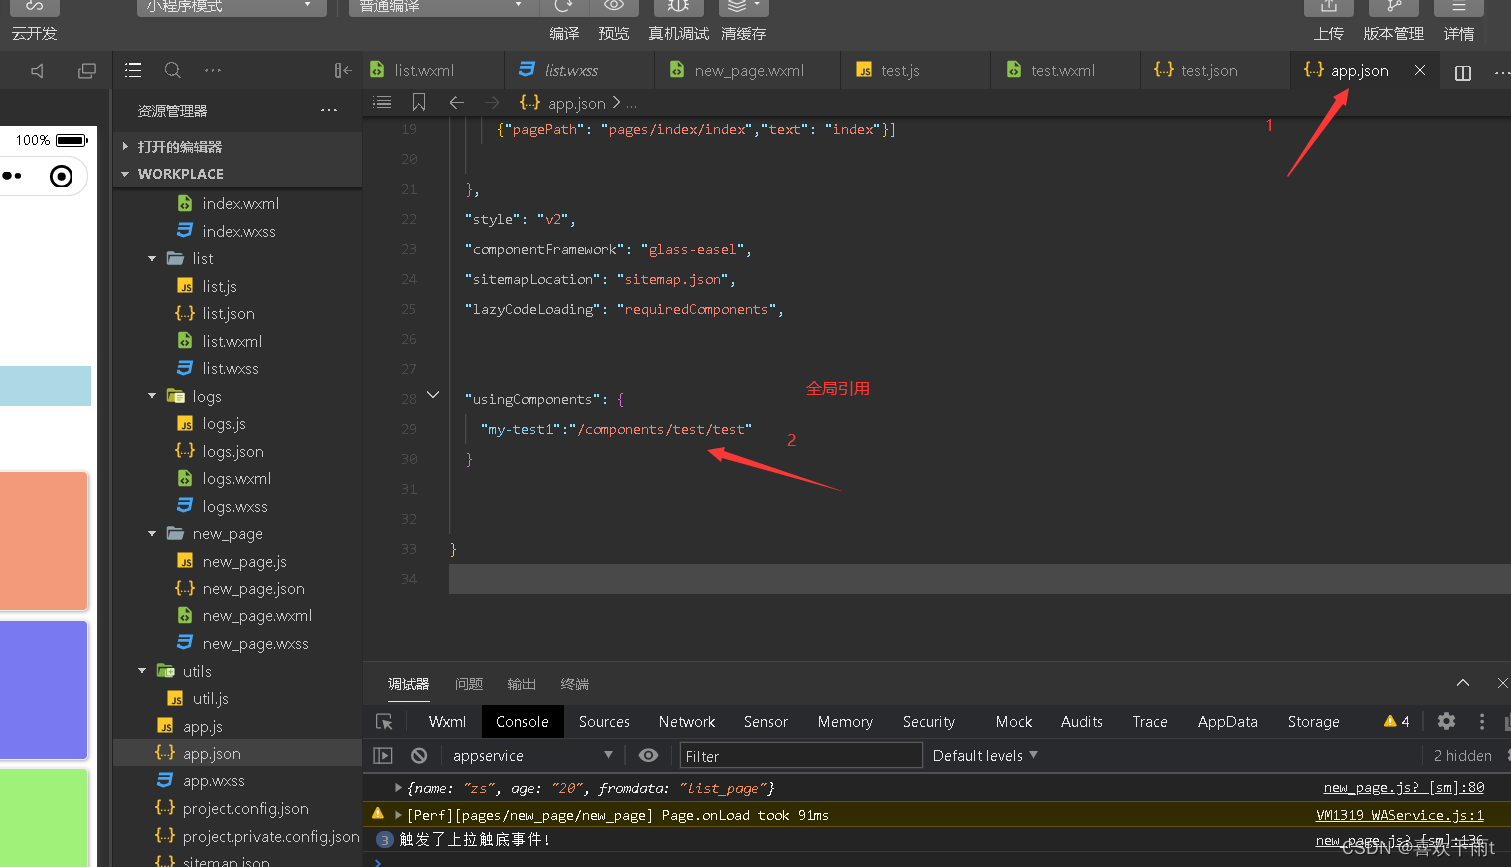Screen dimensions: 1511x867
Task: Click the 预览 preview eye icon
Action: point(614,6)
